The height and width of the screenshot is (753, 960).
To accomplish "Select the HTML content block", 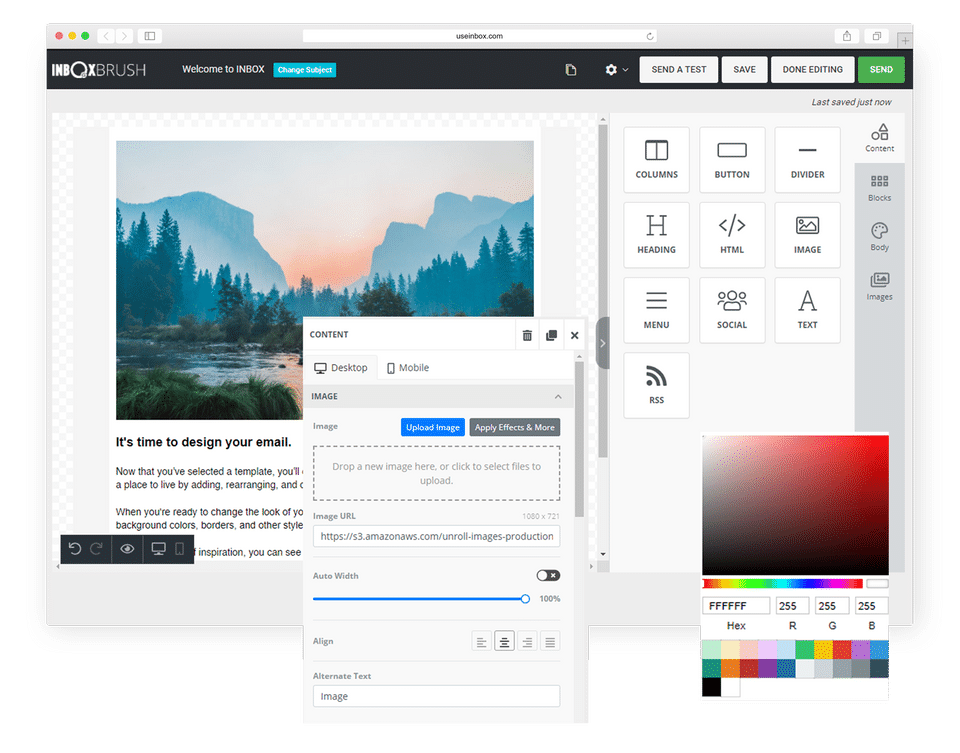I will (x=732, y=235).
